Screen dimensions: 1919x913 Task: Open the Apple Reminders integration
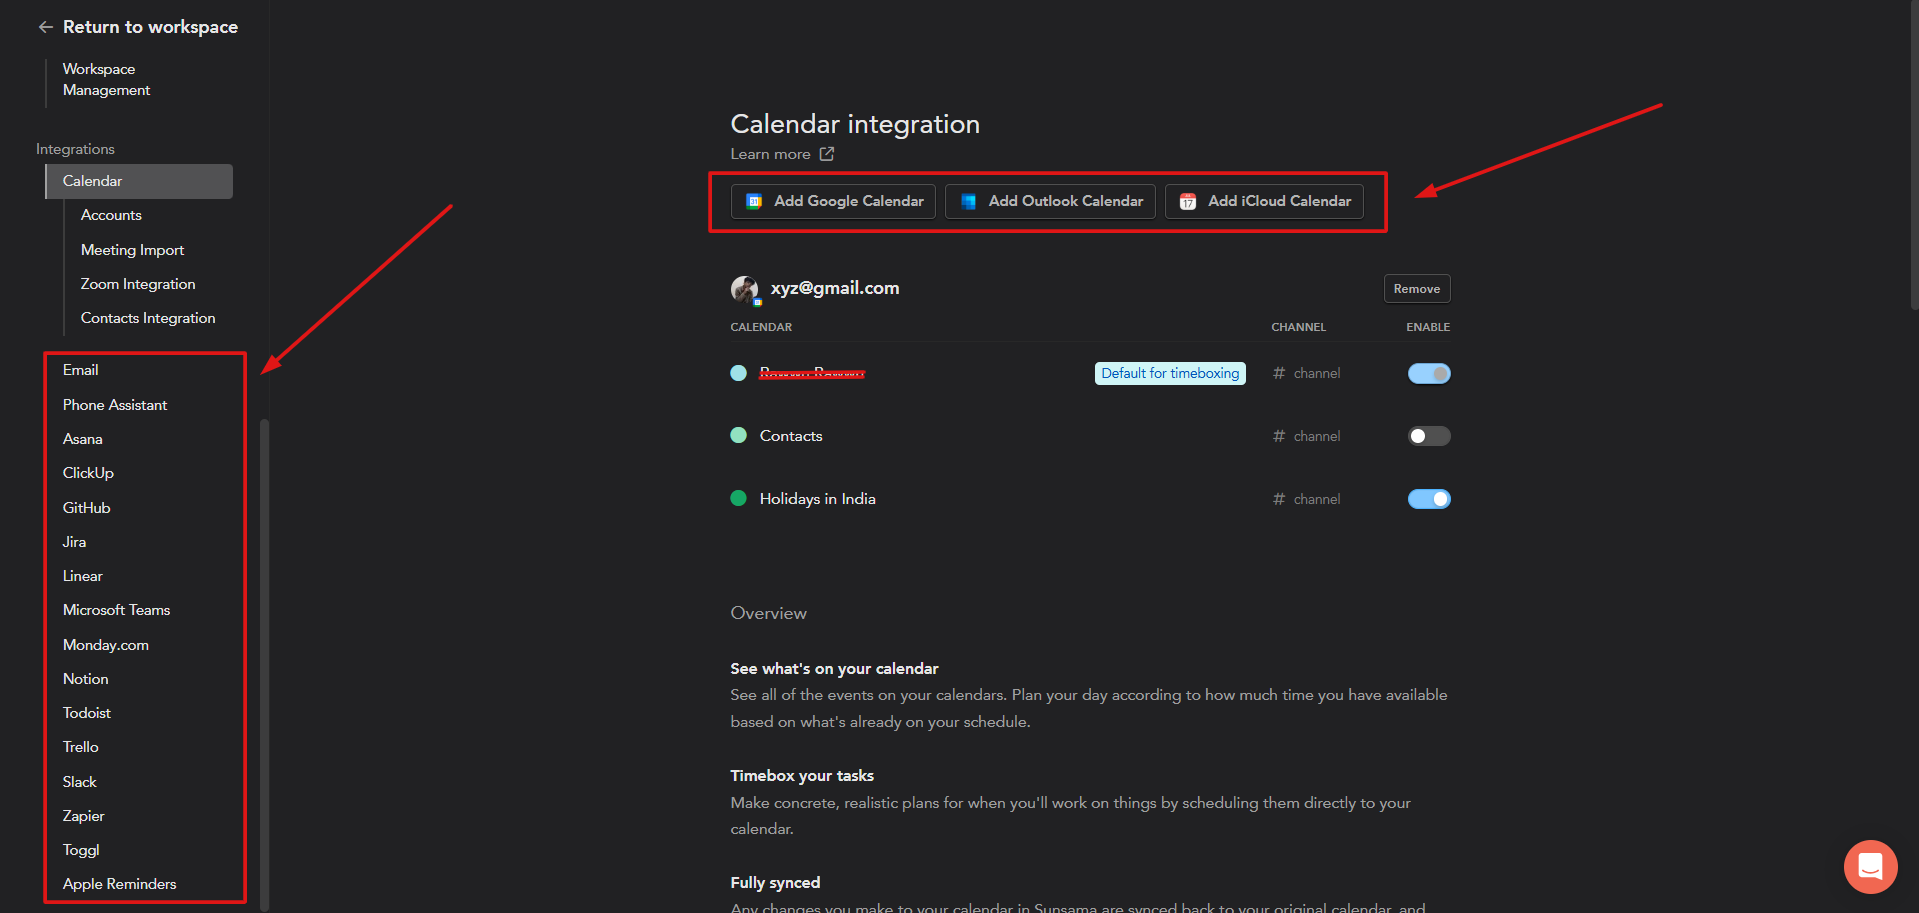[119, 884]
